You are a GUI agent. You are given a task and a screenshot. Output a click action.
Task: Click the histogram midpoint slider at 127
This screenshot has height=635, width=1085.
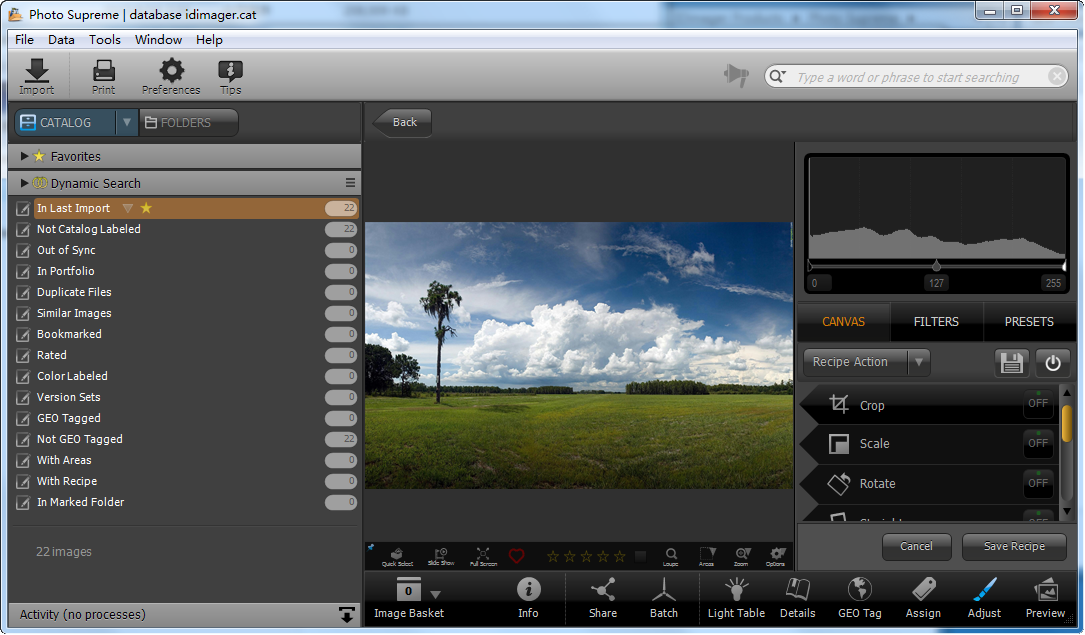[936, 266]
